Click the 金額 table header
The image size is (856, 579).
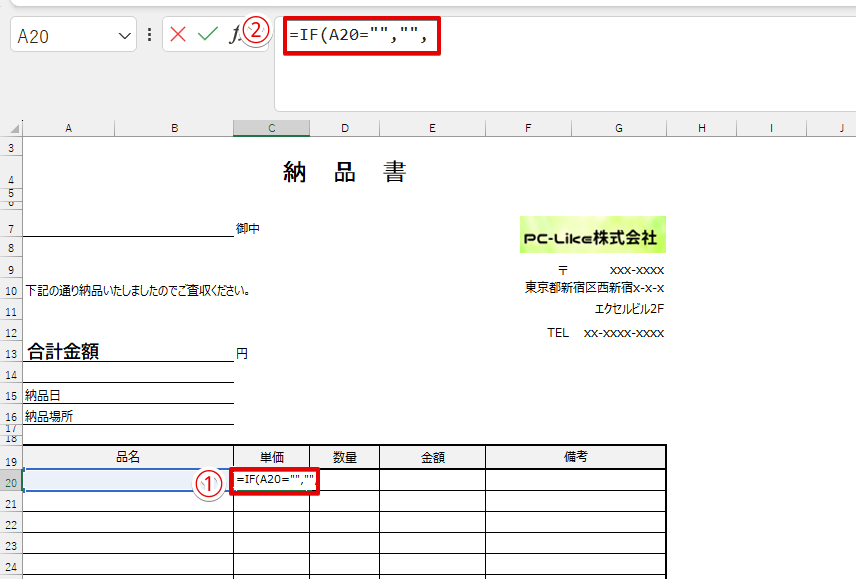point(432,457)
